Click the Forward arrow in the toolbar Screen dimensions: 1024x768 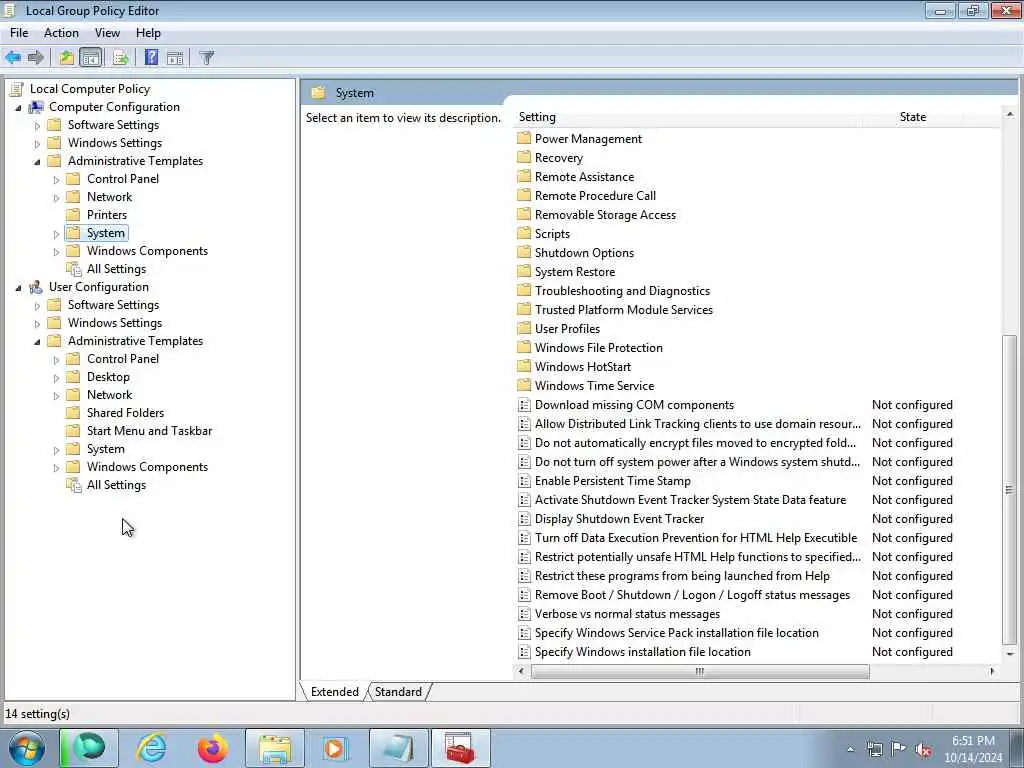[x=36, y=57]
